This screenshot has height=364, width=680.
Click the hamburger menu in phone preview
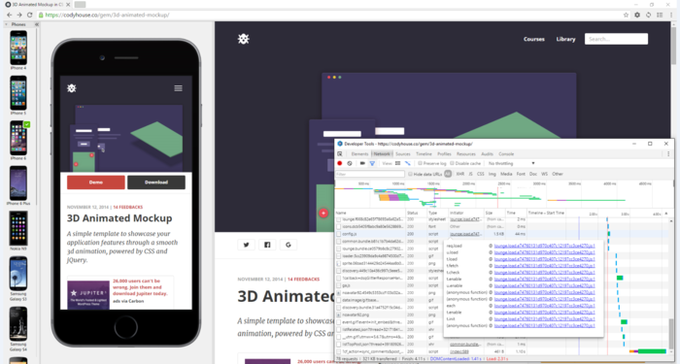178,88
